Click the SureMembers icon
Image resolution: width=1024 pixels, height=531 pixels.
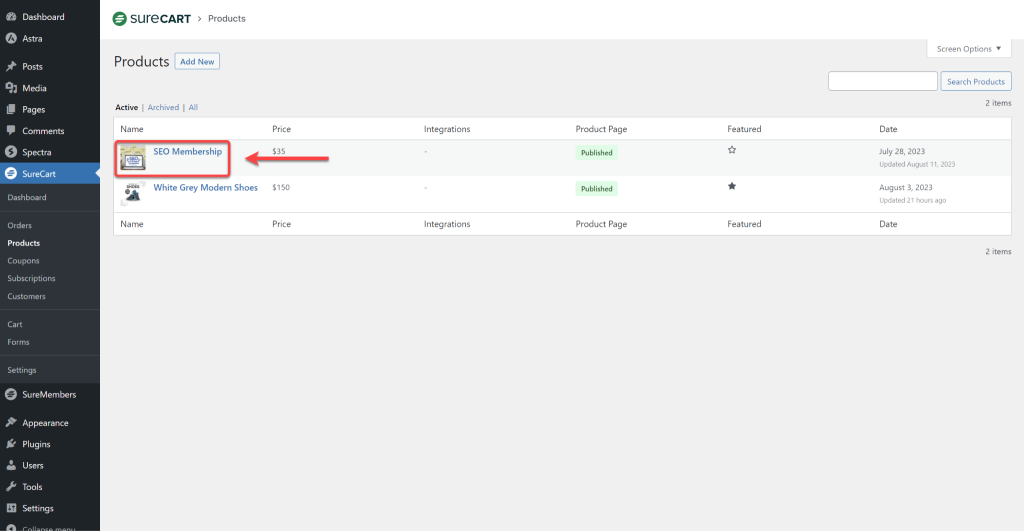11,394
